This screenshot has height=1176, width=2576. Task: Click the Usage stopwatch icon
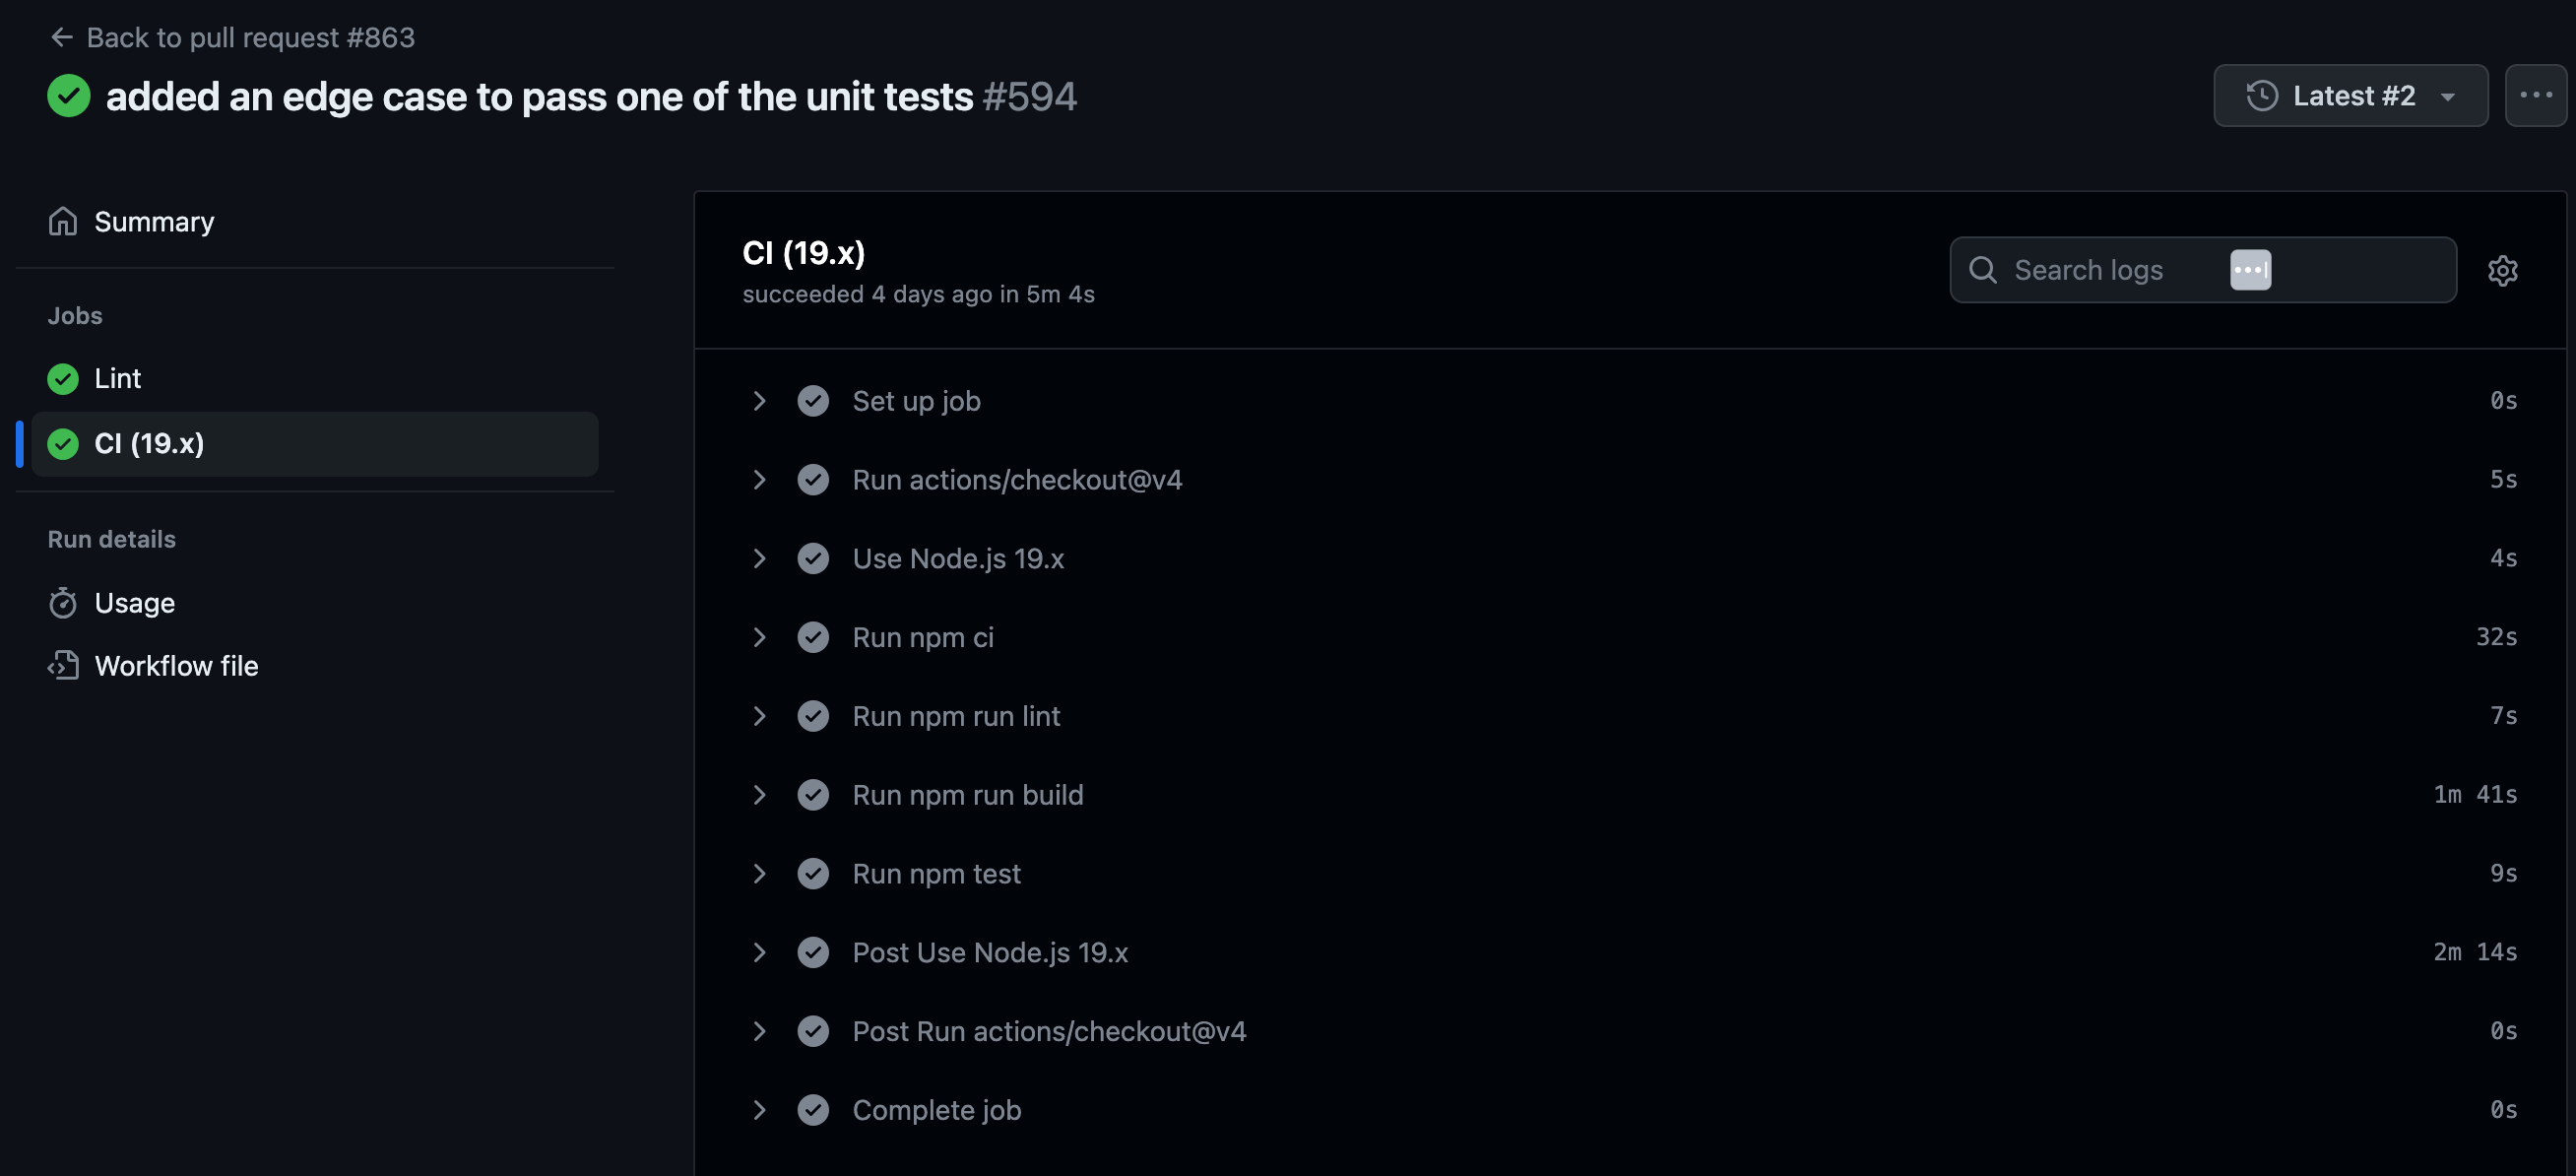pos(63,603)
